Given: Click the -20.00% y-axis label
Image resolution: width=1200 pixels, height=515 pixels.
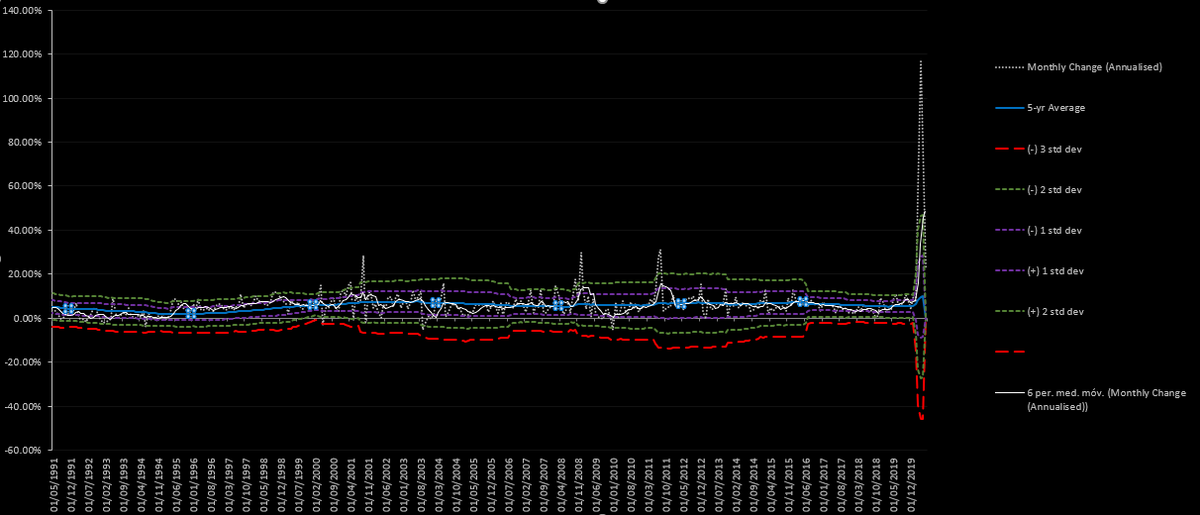Looking at the screenshot, I should [x=22, y=362].
